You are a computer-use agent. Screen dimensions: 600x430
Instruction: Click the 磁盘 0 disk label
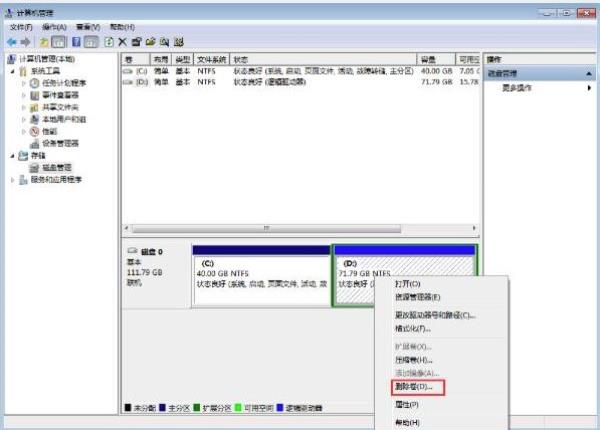[x=152, y=252]
